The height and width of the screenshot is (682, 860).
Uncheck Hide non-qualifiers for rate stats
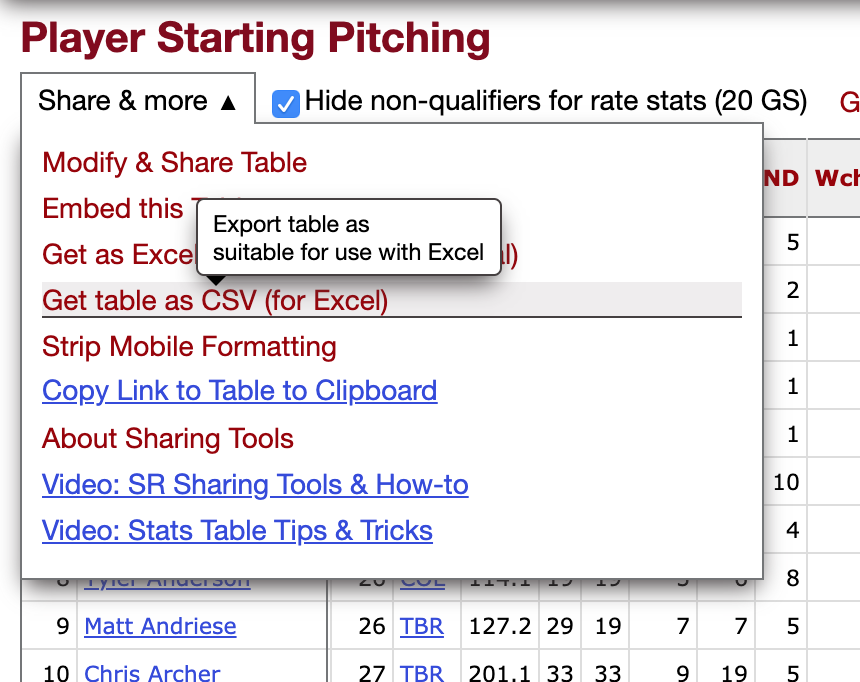click(286, 103)
